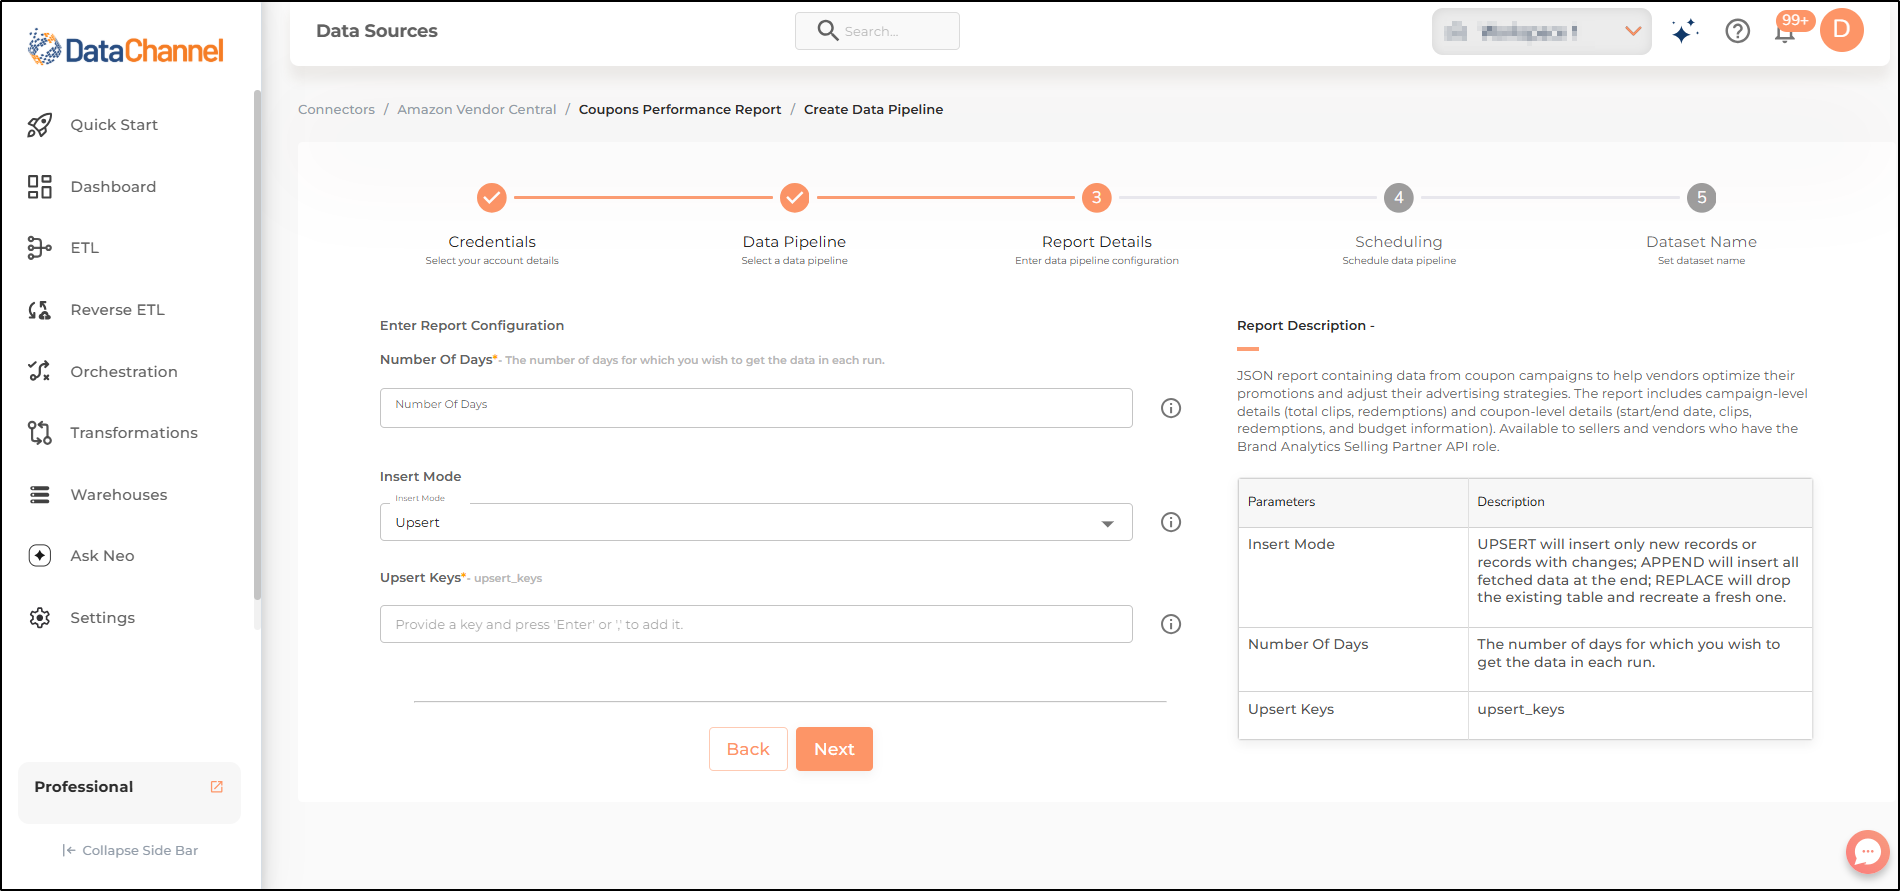The image size is (1900, 891).
Task: Expand the workspace selector dropdown
Action: coord(1542,32)
